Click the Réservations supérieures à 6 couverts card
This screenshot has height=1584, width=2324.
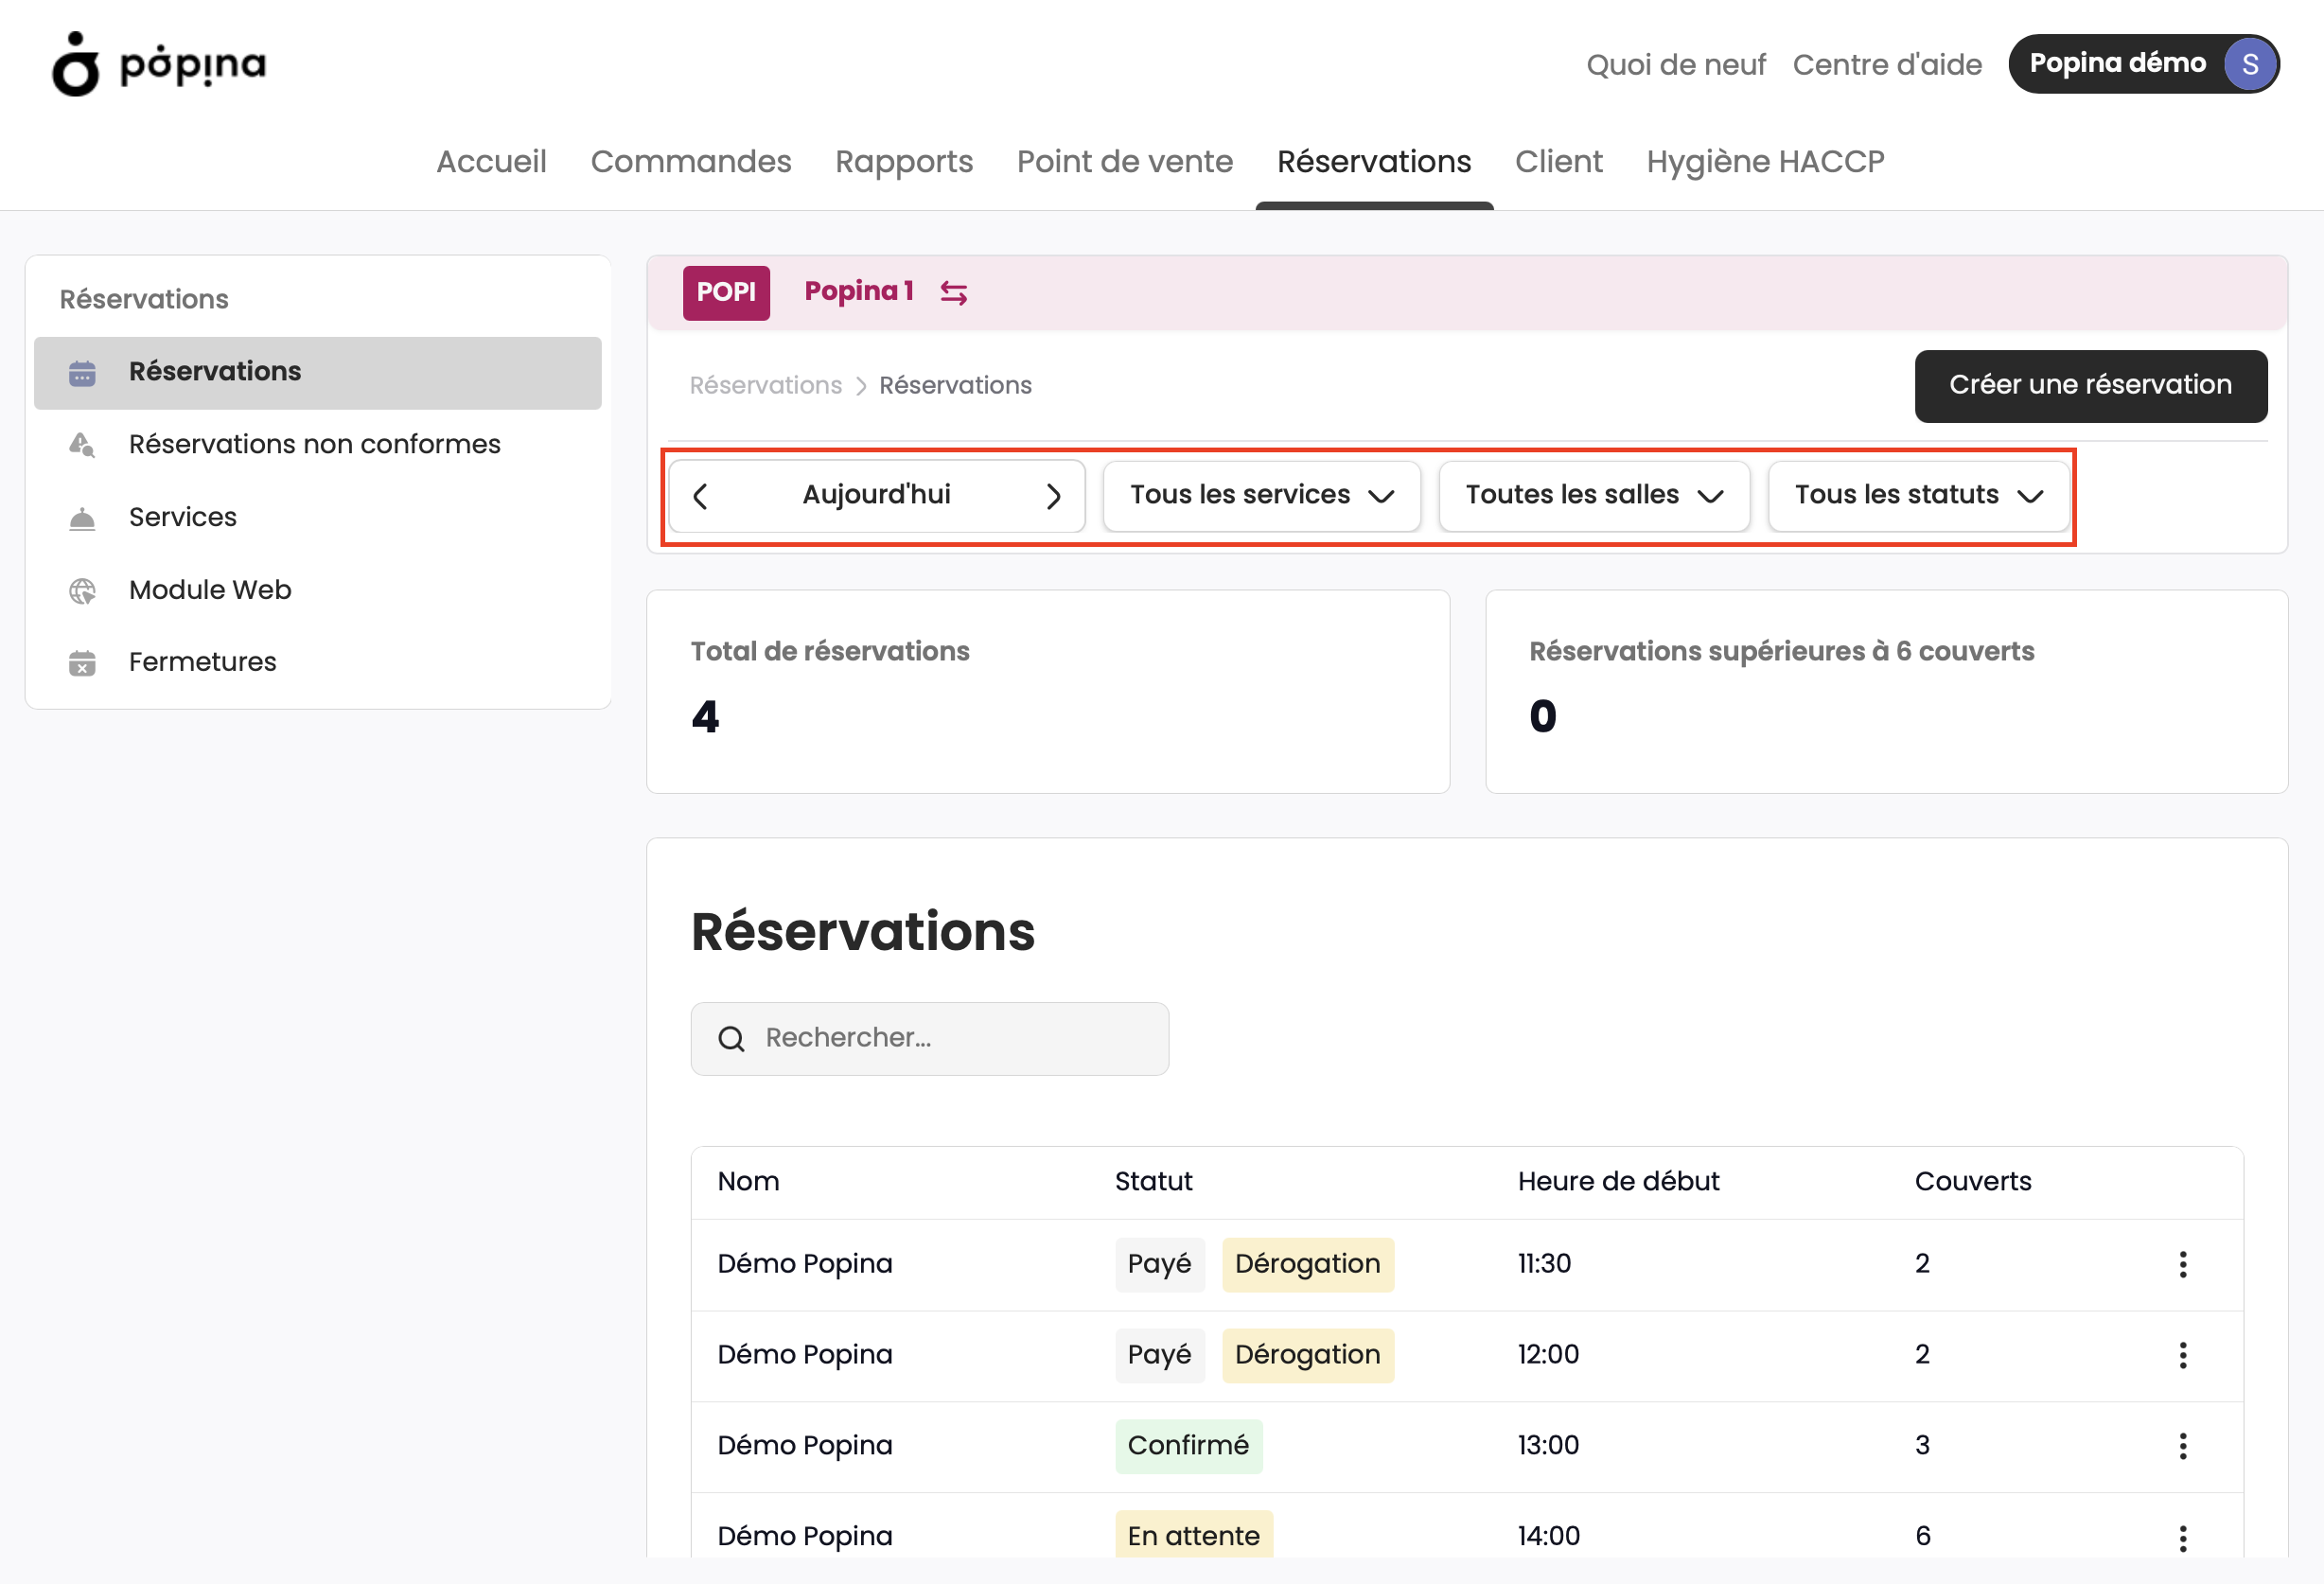(1886, 692)
